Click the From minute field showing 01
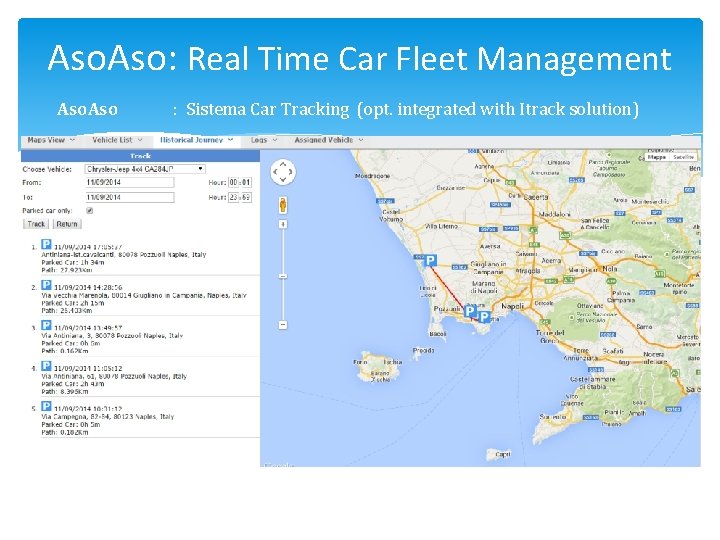This screenshot has width=720, height=540. pyautogui.click(x=247, y=182)
